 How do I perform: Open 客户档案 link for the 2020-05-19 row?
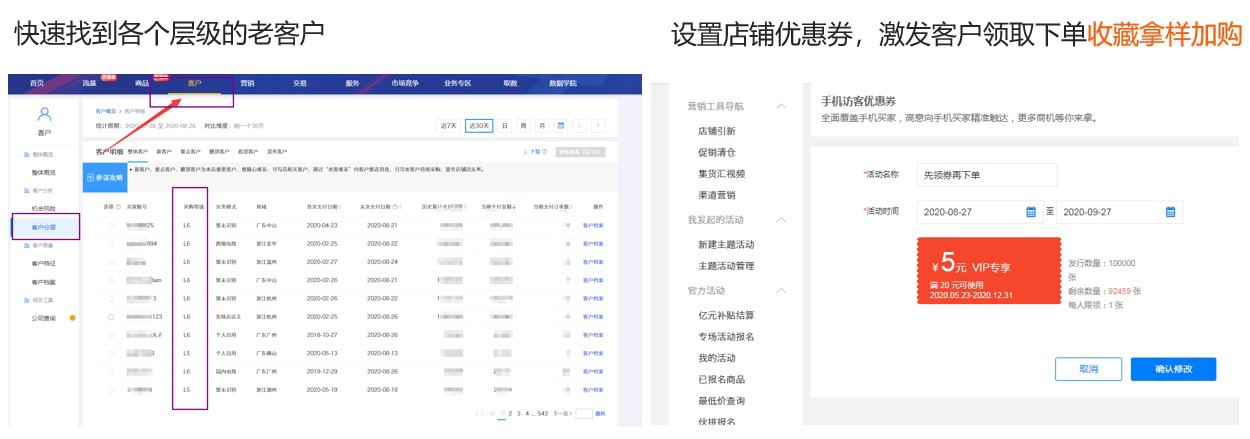tap(593, 389)
